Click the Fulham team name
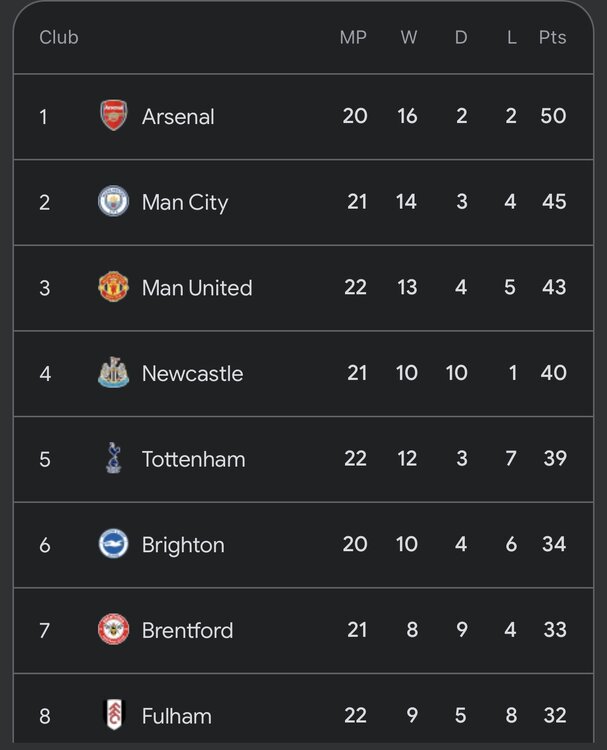This screenshot has width=607, height=750. click(177, 715)
